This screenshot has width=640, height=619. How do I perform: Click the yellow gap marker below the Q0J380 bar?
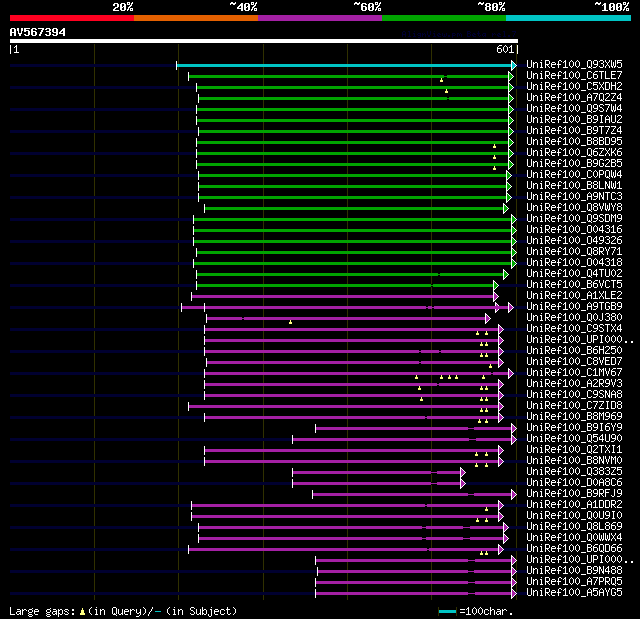click(x=290, y=322)
